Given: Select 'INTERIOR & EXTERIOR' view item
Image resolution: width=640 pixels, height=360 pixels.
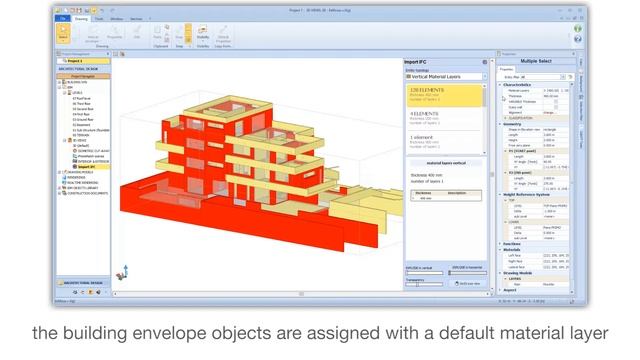Looking at the screenshot, I should (91, 162).
